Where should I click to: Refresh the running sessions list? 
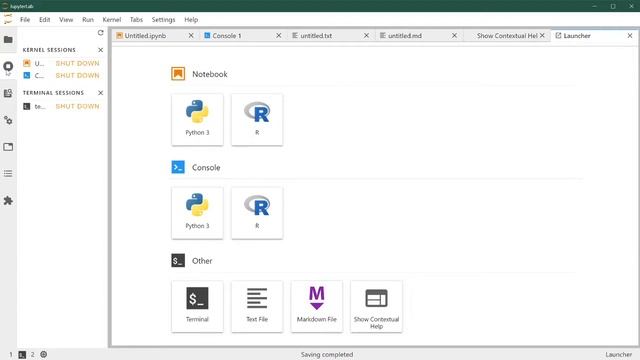point(100,33)
